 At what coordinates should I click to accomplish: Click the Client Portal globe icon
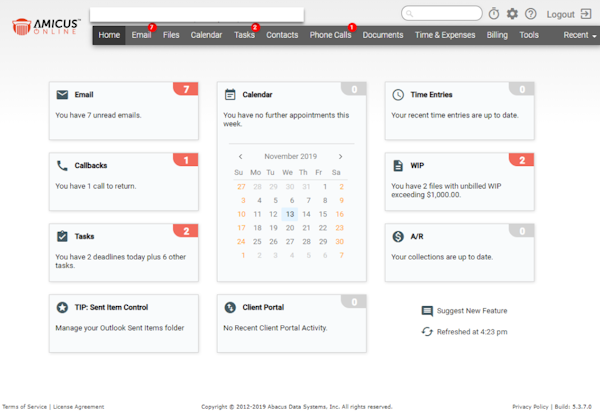point(230,307)
